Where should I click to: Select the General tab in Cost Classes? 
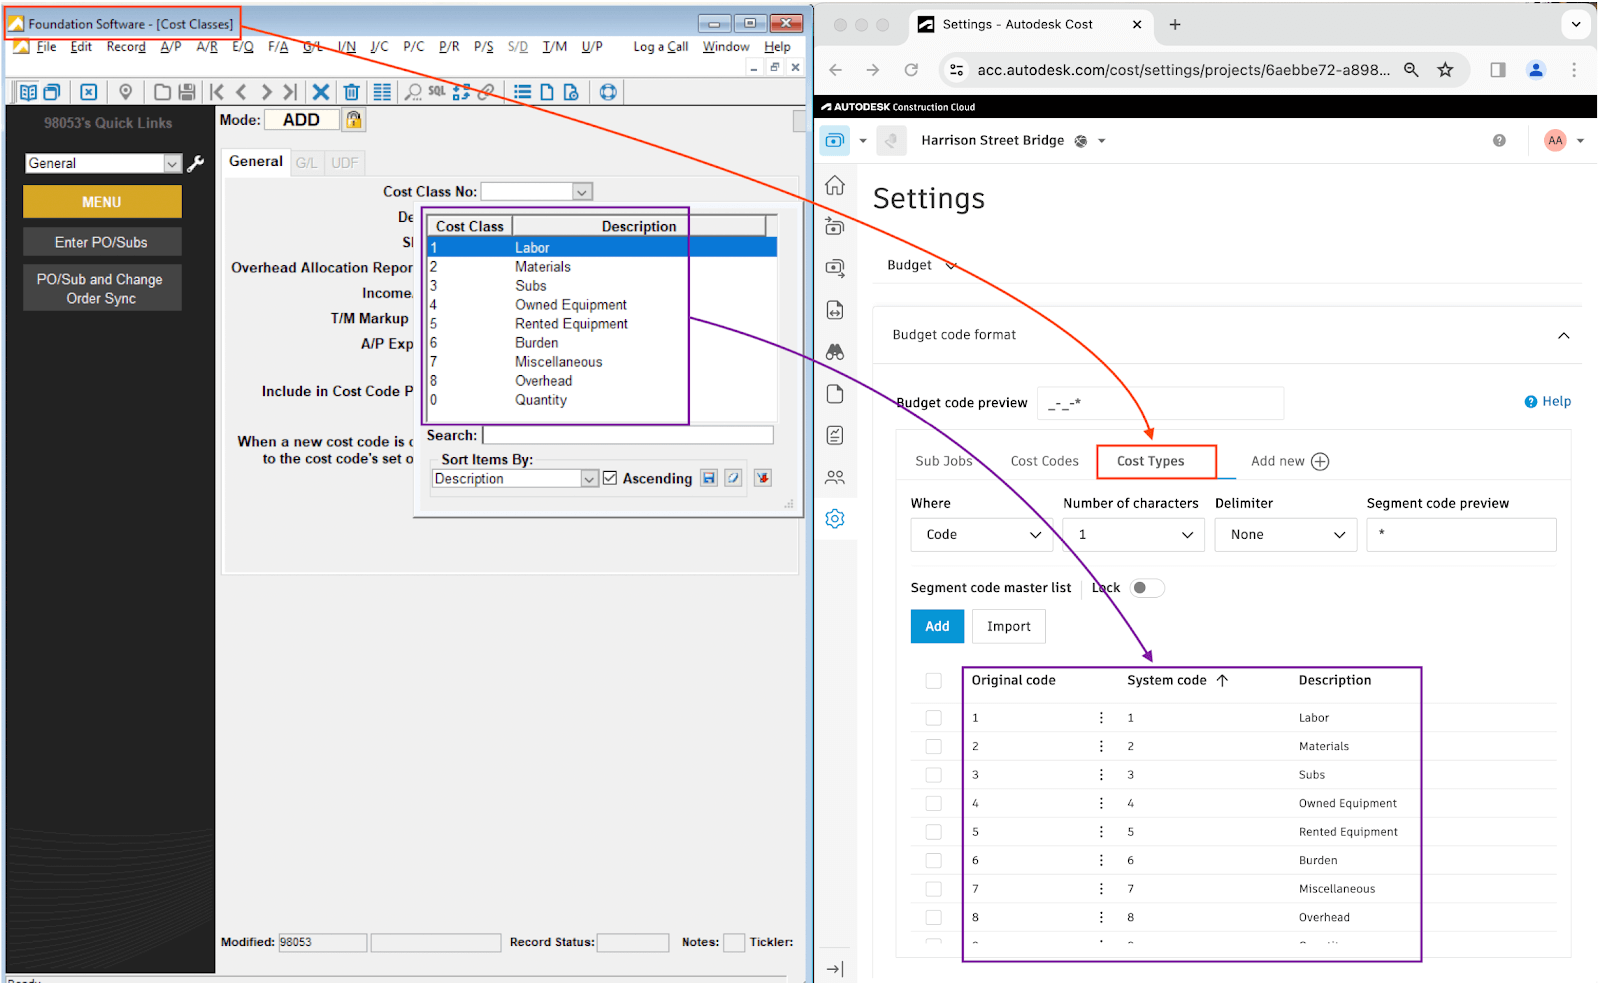point(256,162)
